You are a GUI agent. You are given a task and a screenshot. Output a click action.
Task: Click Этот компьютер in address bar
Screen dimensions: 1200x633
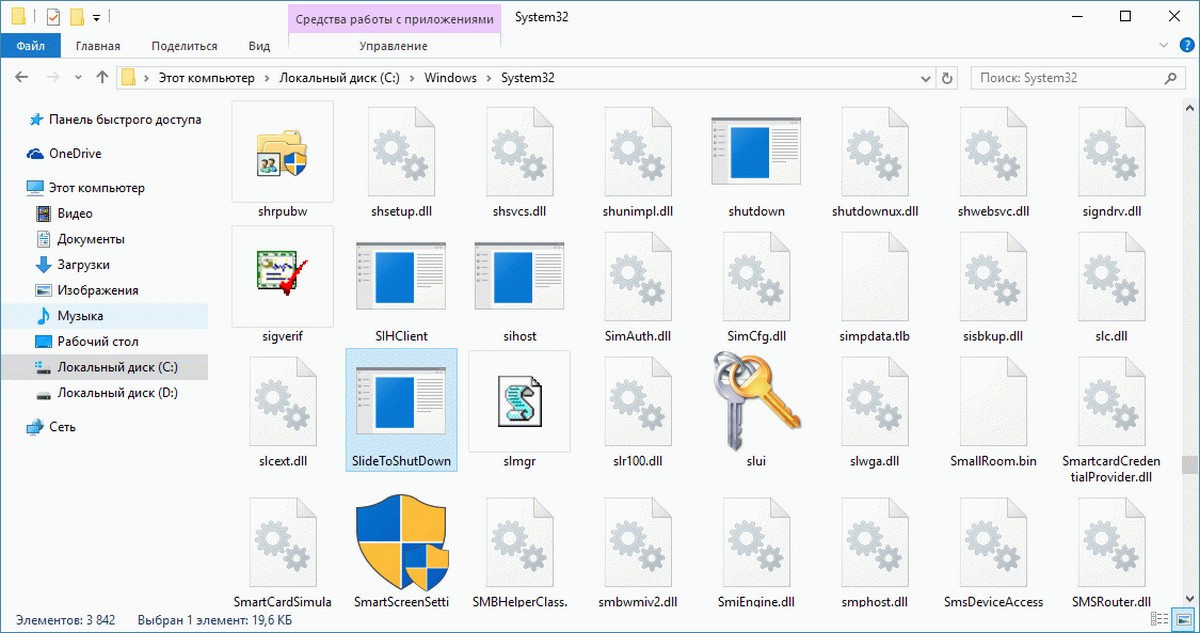click(x=205, y=77)
